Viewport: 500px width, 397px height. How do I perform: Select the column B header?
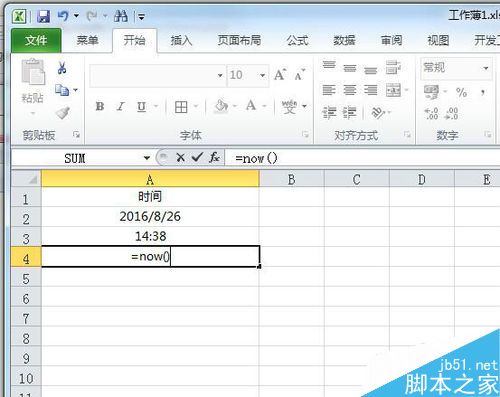292,179
